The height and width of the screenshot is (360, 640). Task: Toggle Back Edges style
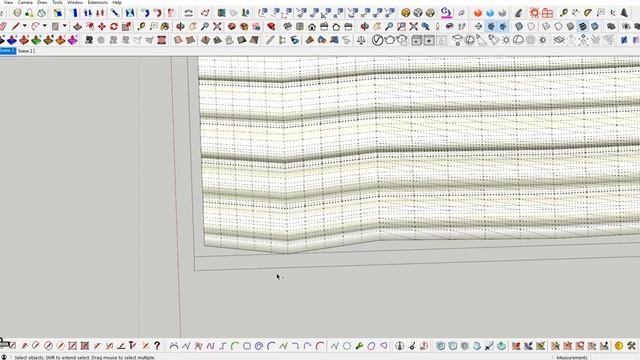pyautogui.click(x=531, y=27)
